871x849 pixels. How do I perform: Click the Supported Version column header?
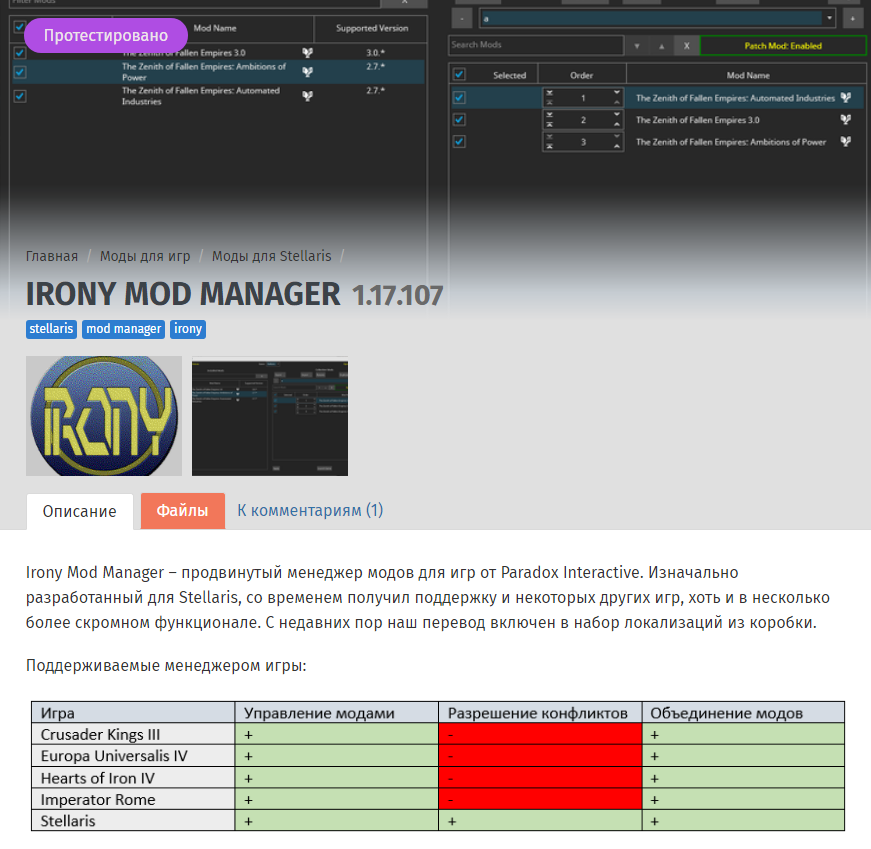(372, 28)
